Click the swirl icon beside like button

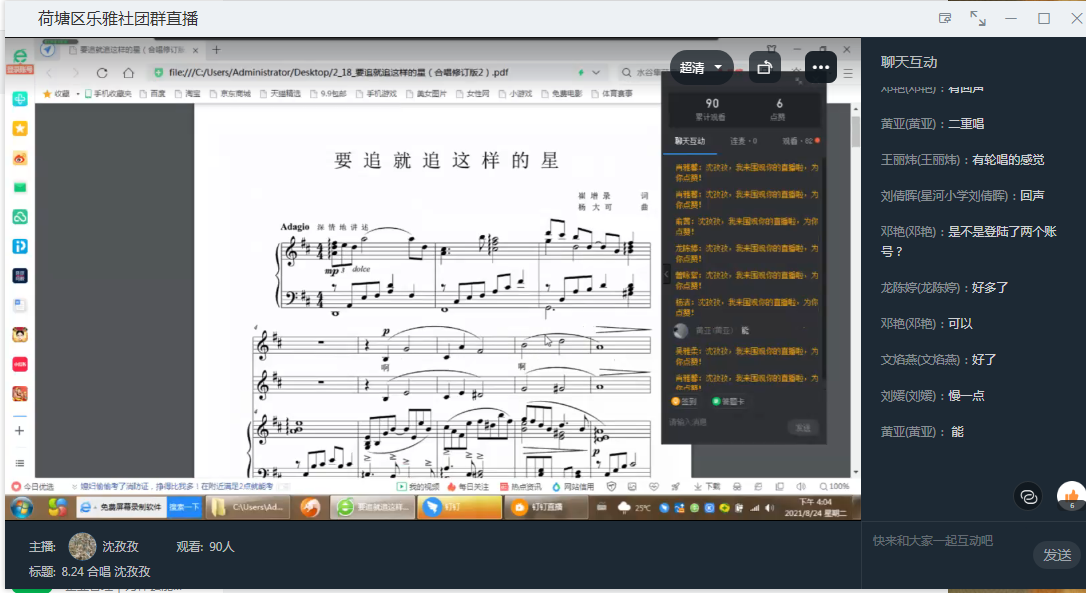(1028, 495)
